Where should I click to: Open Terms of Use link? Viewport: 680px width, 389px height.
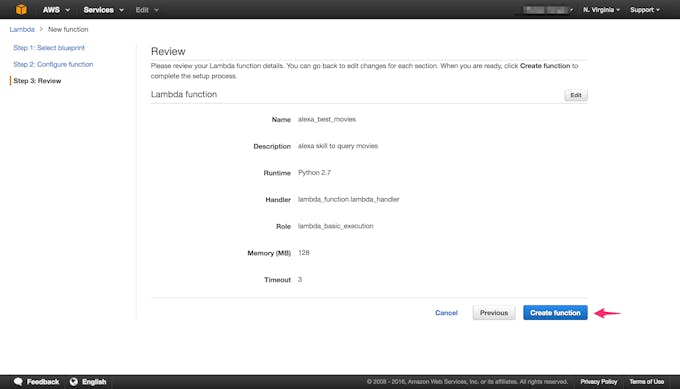[647, 382]
